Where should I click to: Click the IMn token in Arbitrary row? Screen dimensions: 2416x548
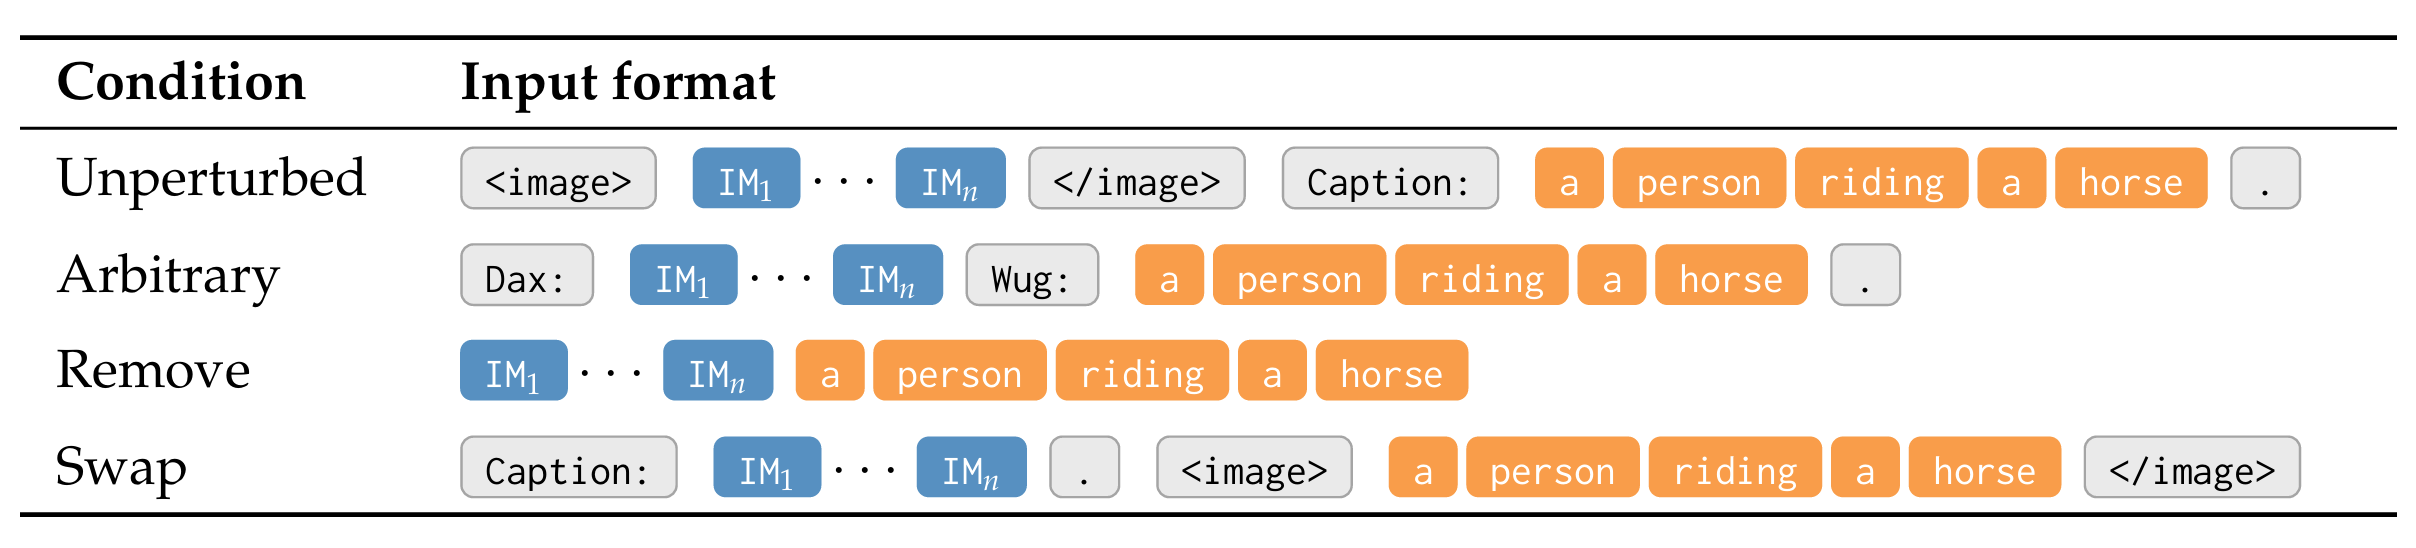coord(887,275)
